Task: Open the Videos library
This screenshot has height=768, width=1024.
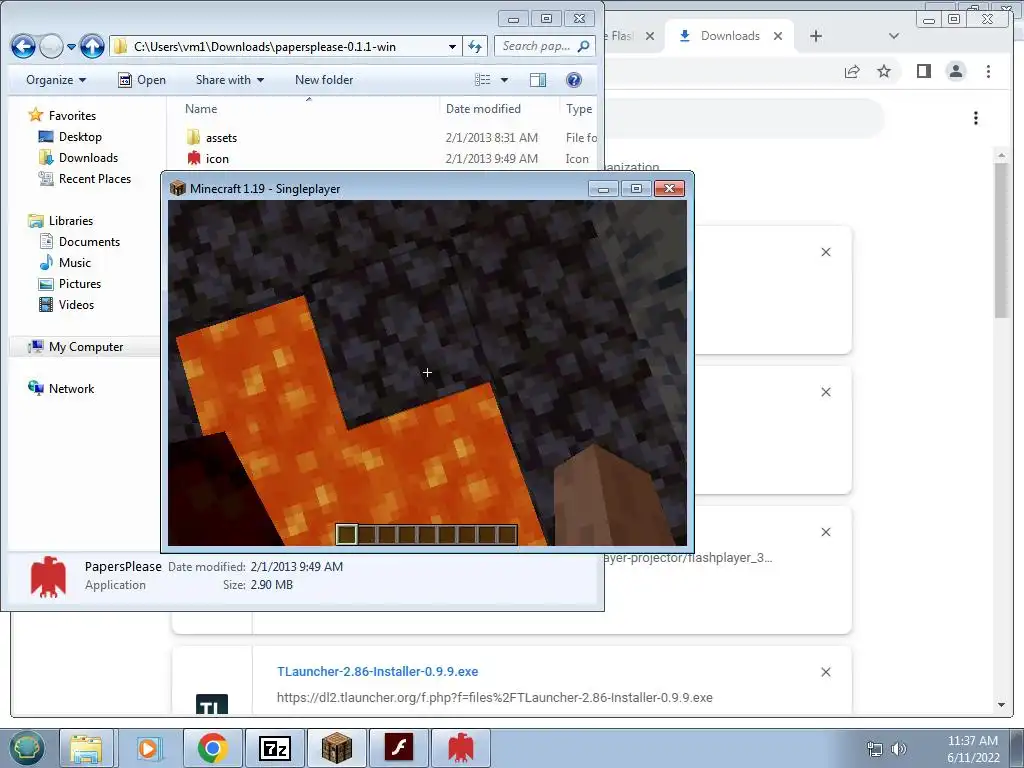Action: click(x=76, y=304)
